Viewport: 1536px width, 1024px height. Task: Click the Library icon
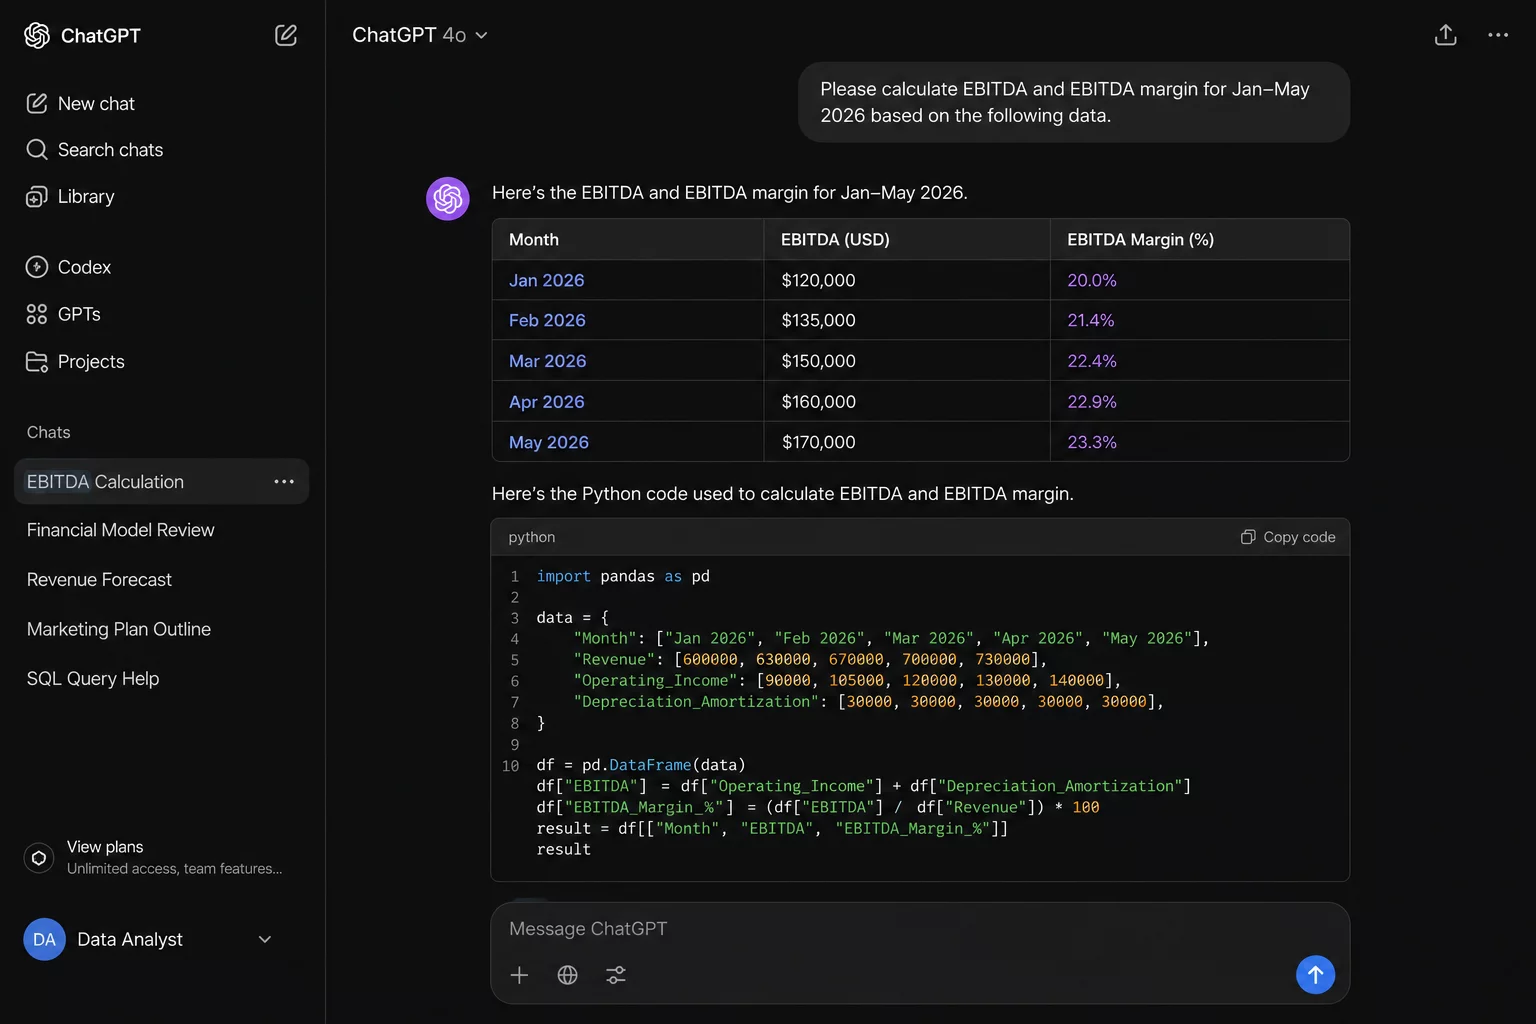pos(37,196)
